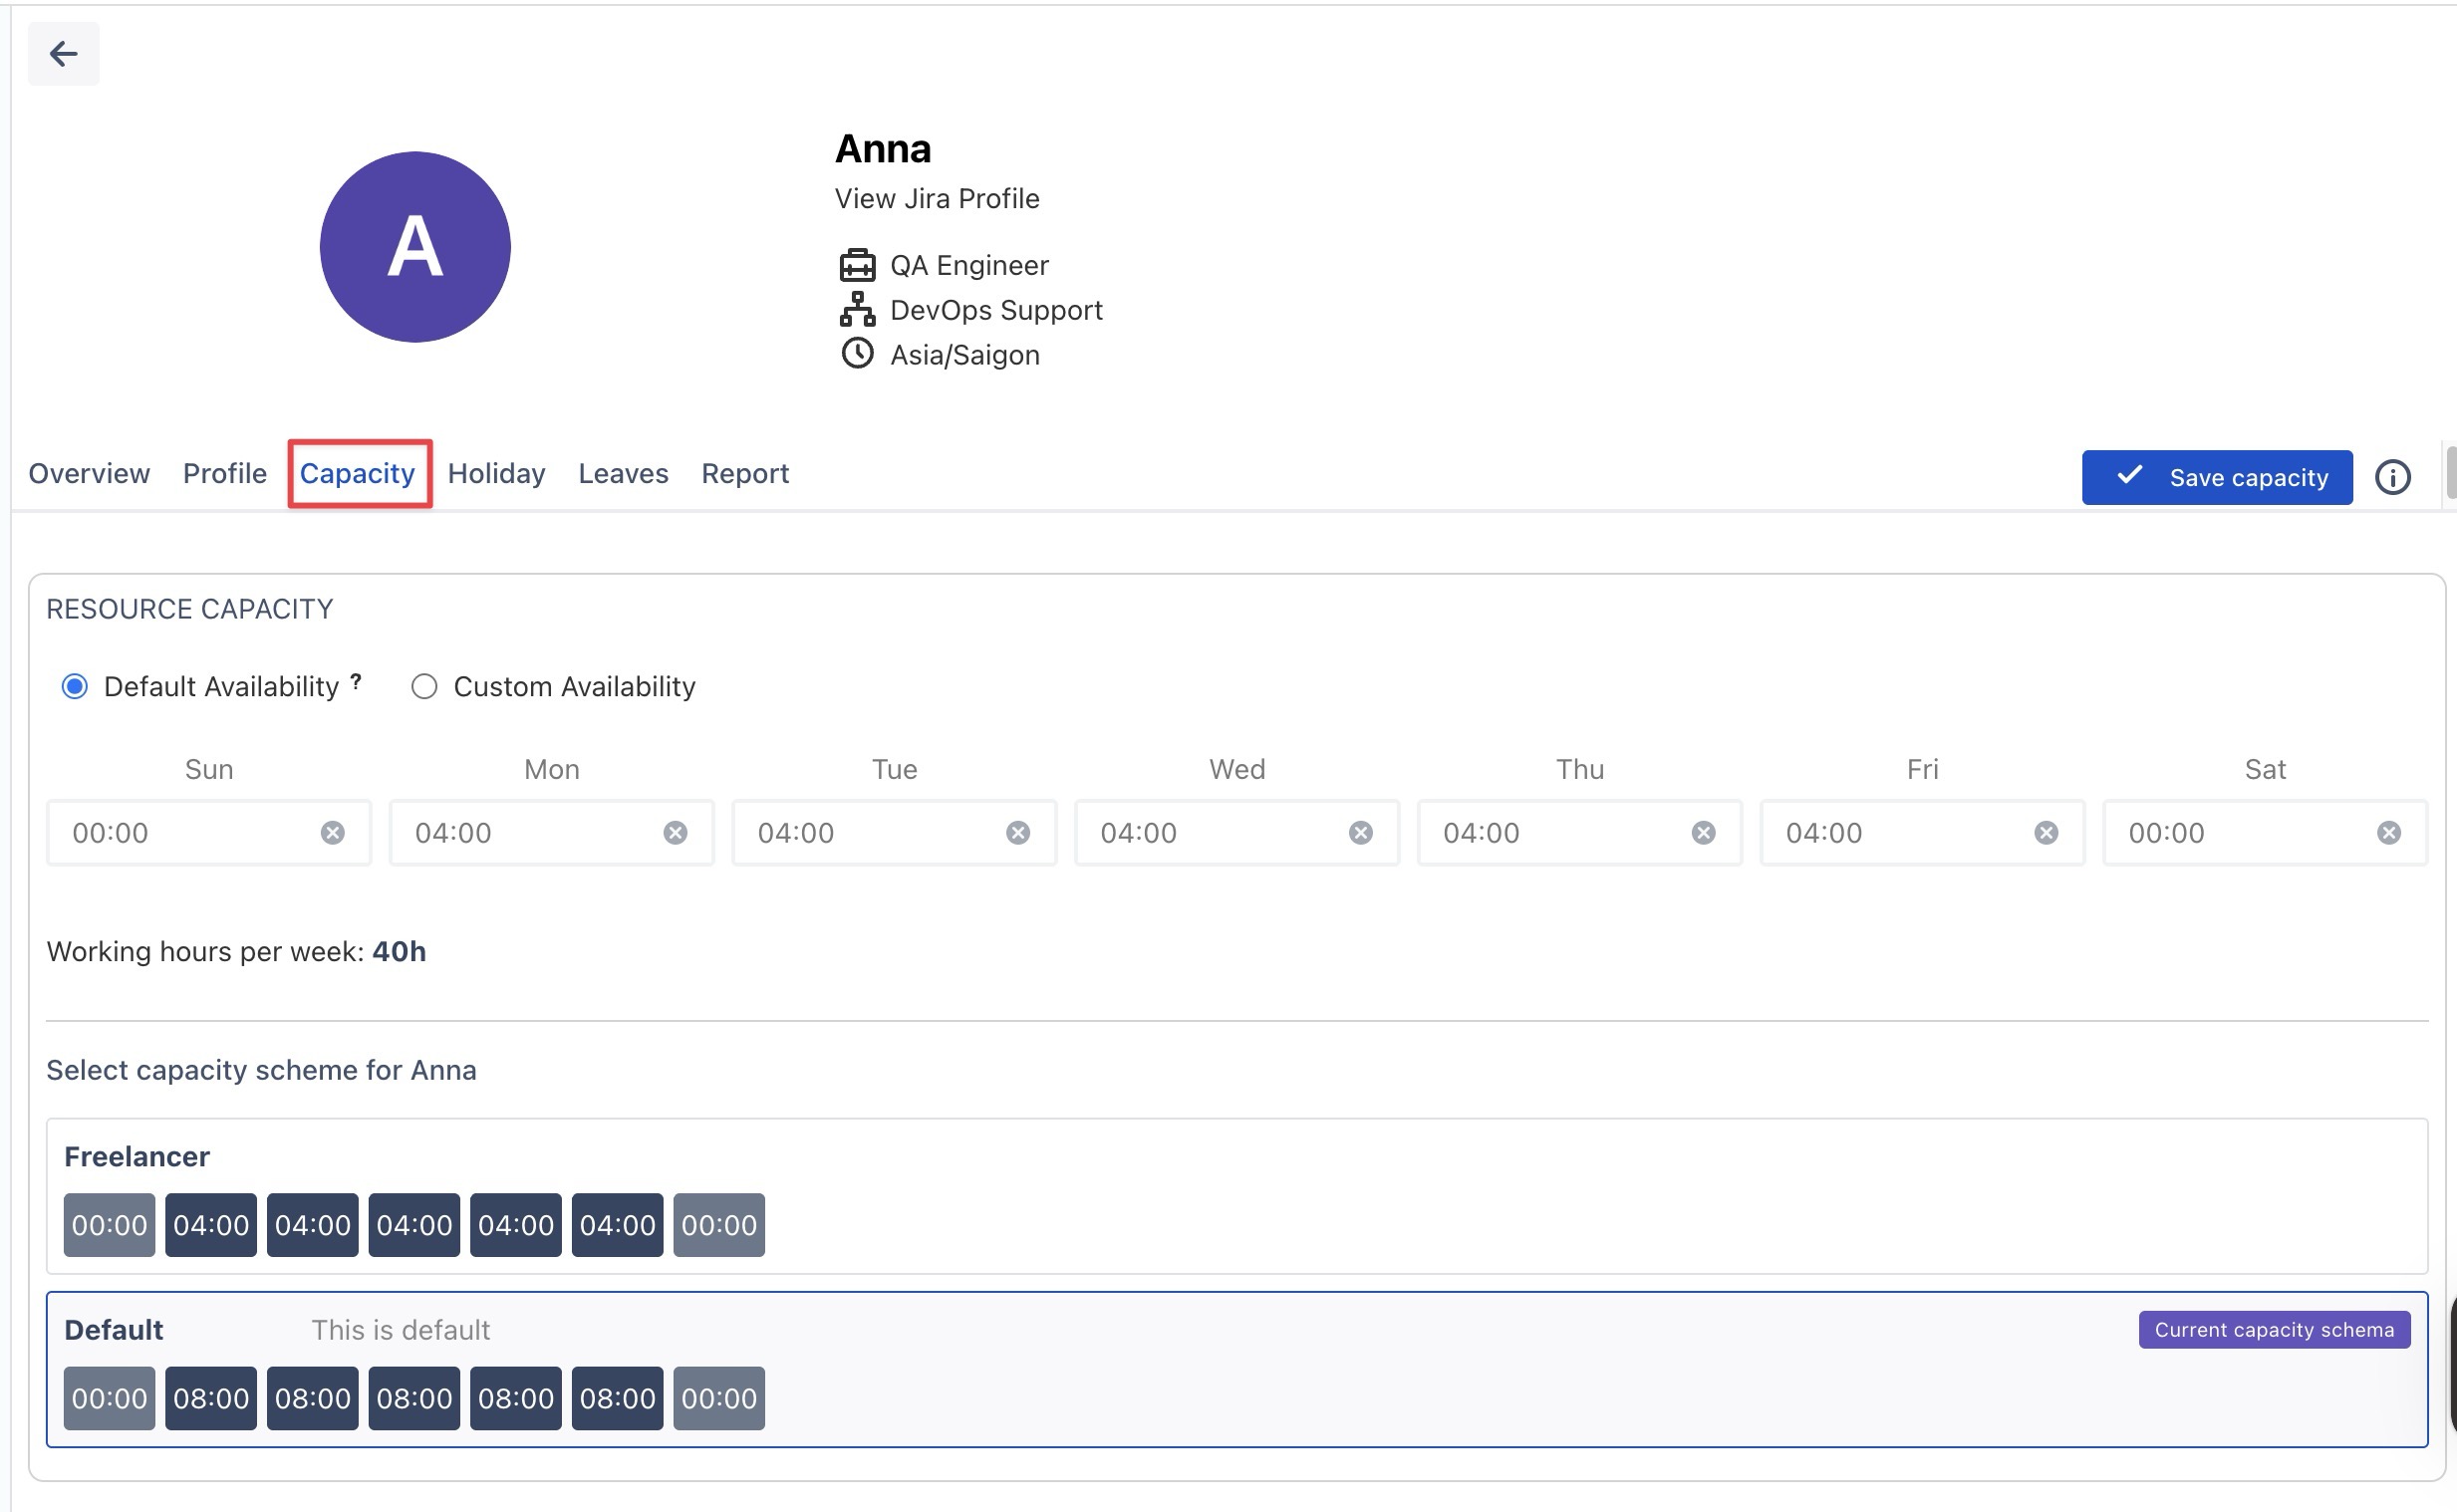2457x1512 pixels.
Task: Click the info icon beside Save capacity
Action: tap(2392, 477)
